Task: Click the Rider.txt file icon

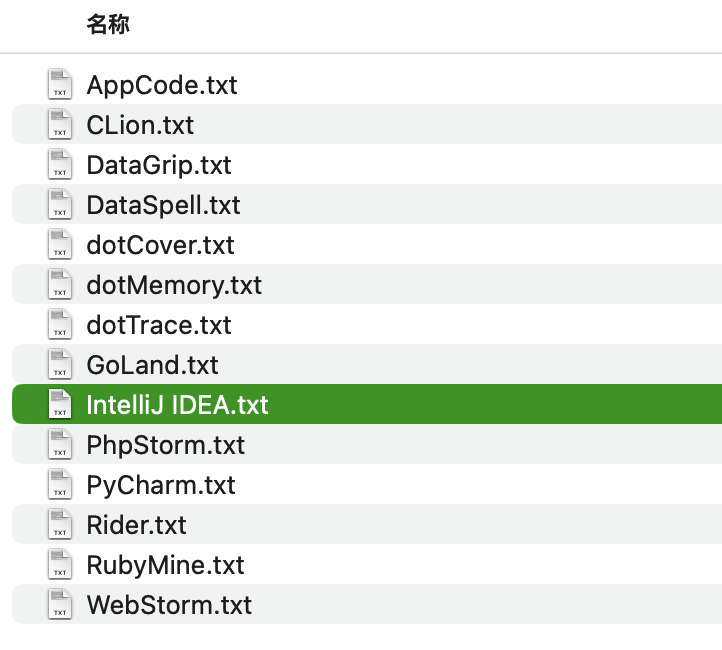Action: coord(60,525)
